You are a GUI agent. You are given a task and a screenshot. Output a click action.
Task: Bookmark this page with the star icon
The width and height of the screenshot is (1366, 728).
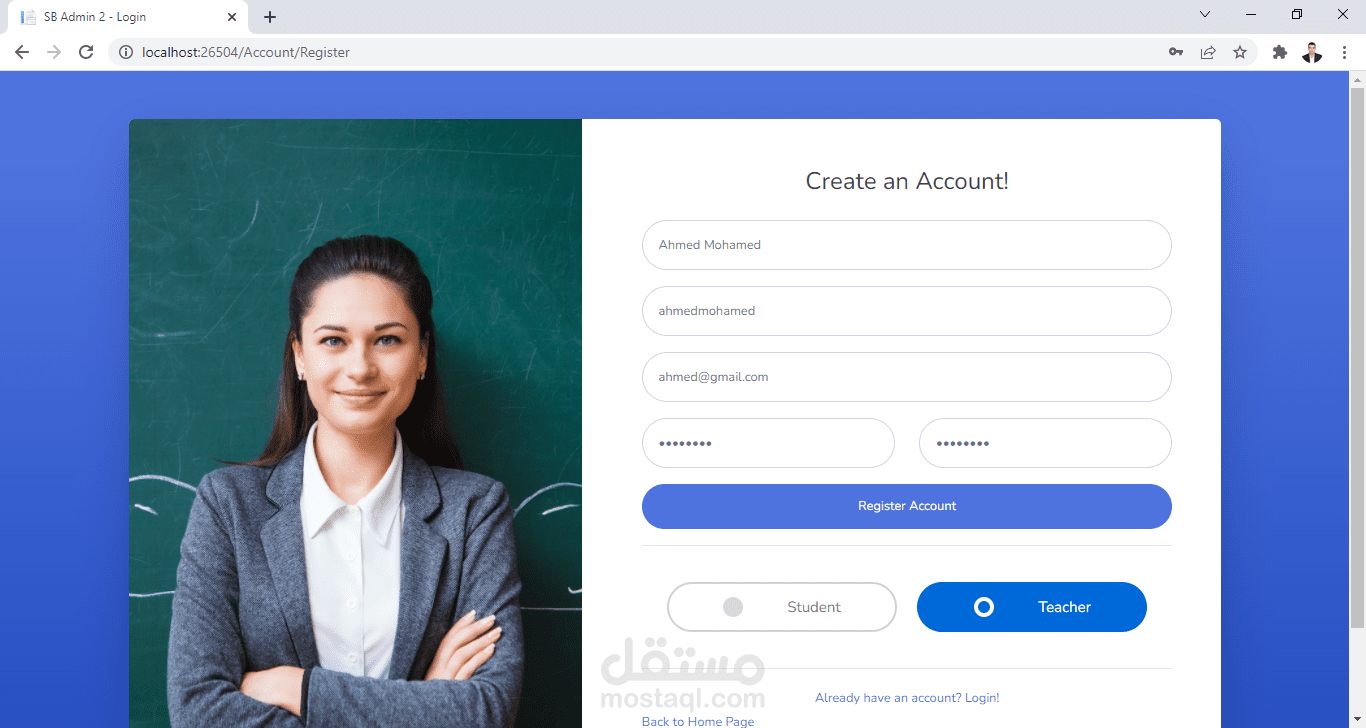[x=1240, y=52]
